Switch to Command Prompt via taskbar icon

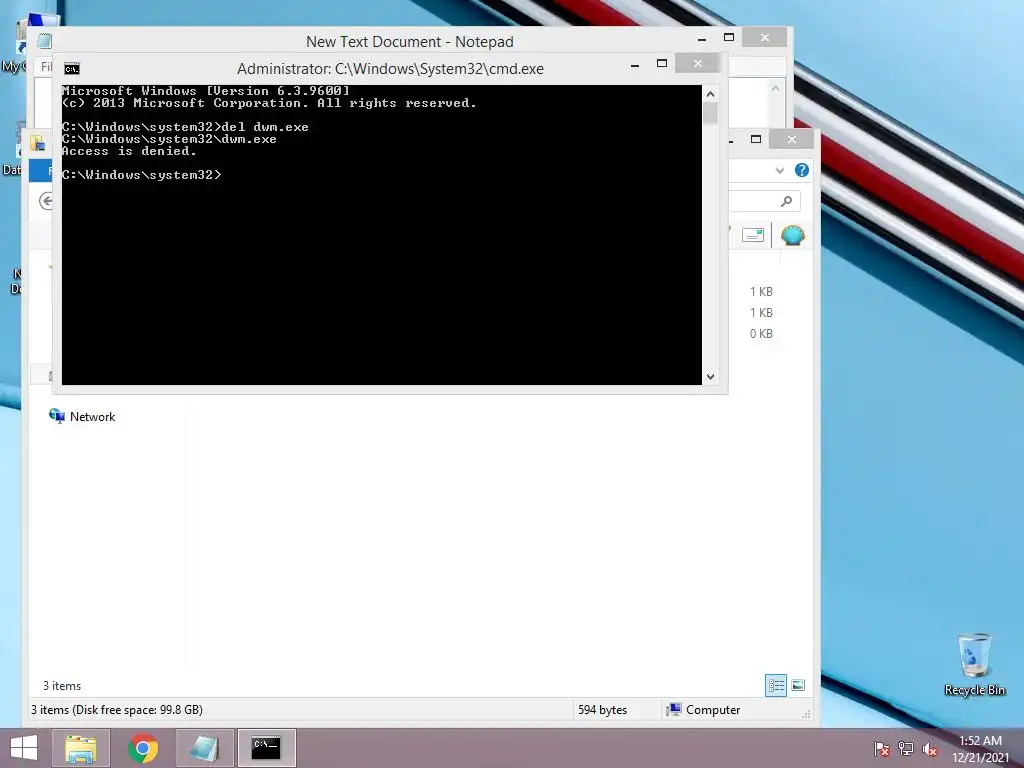[x=266, y=748]
